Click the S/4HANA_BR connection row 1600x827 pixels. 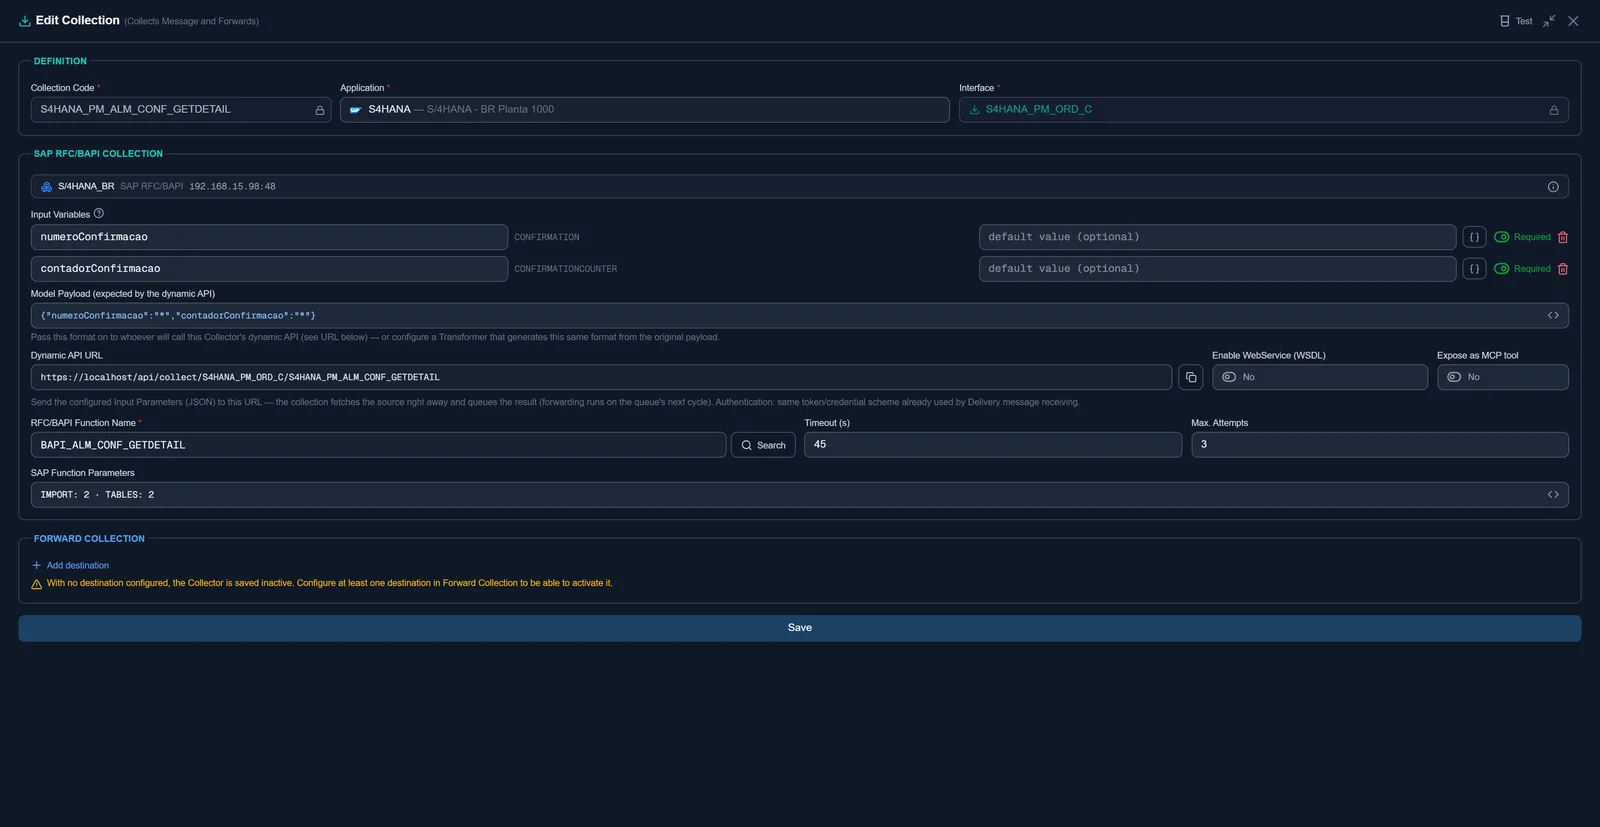(x=799, y=187)
